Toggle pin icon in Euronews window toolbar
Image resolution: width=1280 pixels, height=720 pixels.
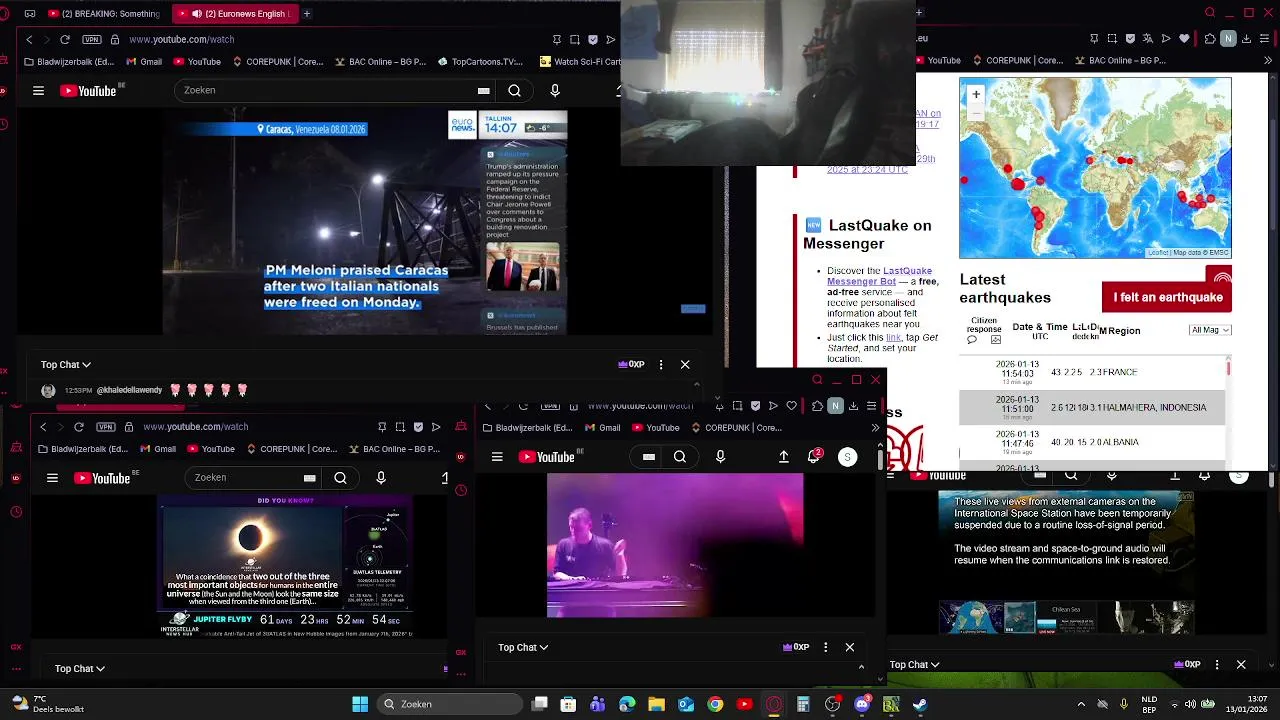click(557, 39)
